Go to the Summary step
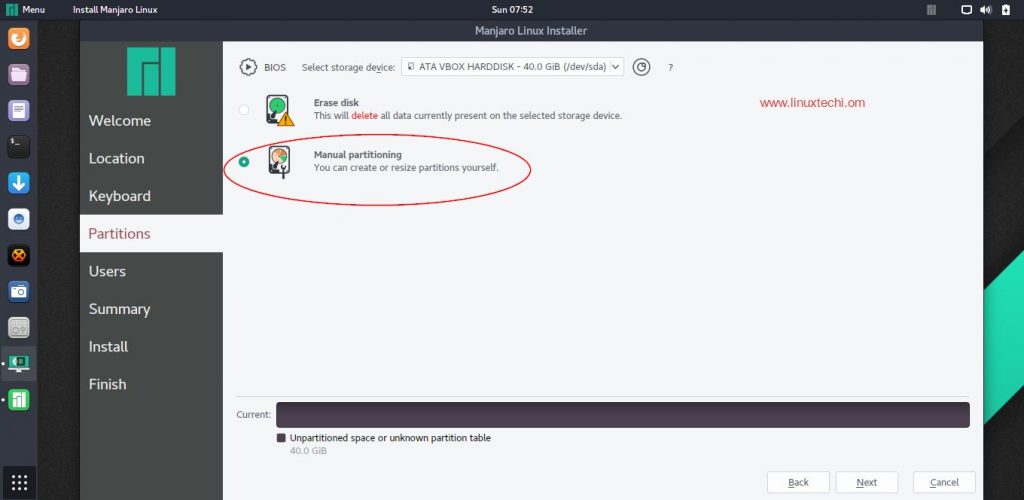Viewport: 1024px width, 500px height. 151,309
